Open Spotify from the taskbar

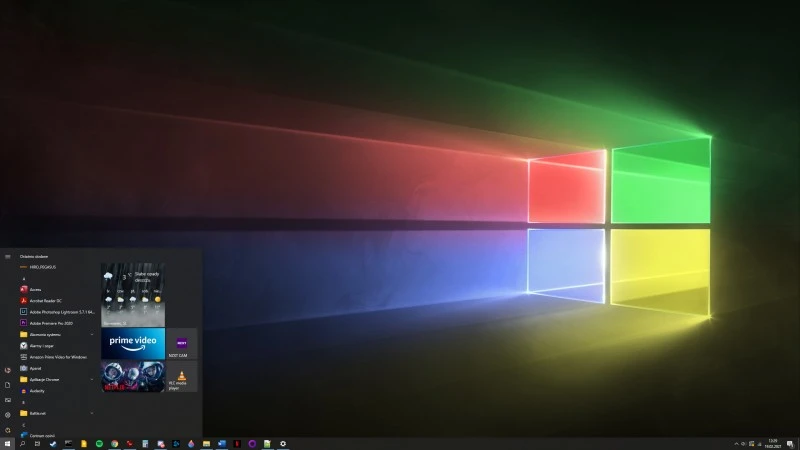click(99, 444)
